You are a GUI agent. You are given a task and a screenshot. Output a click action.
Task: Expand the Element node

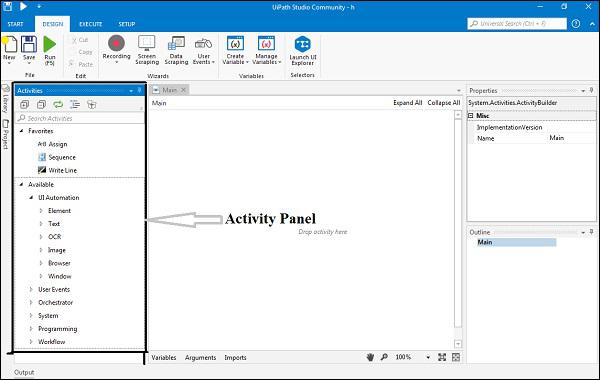[41, 210]
